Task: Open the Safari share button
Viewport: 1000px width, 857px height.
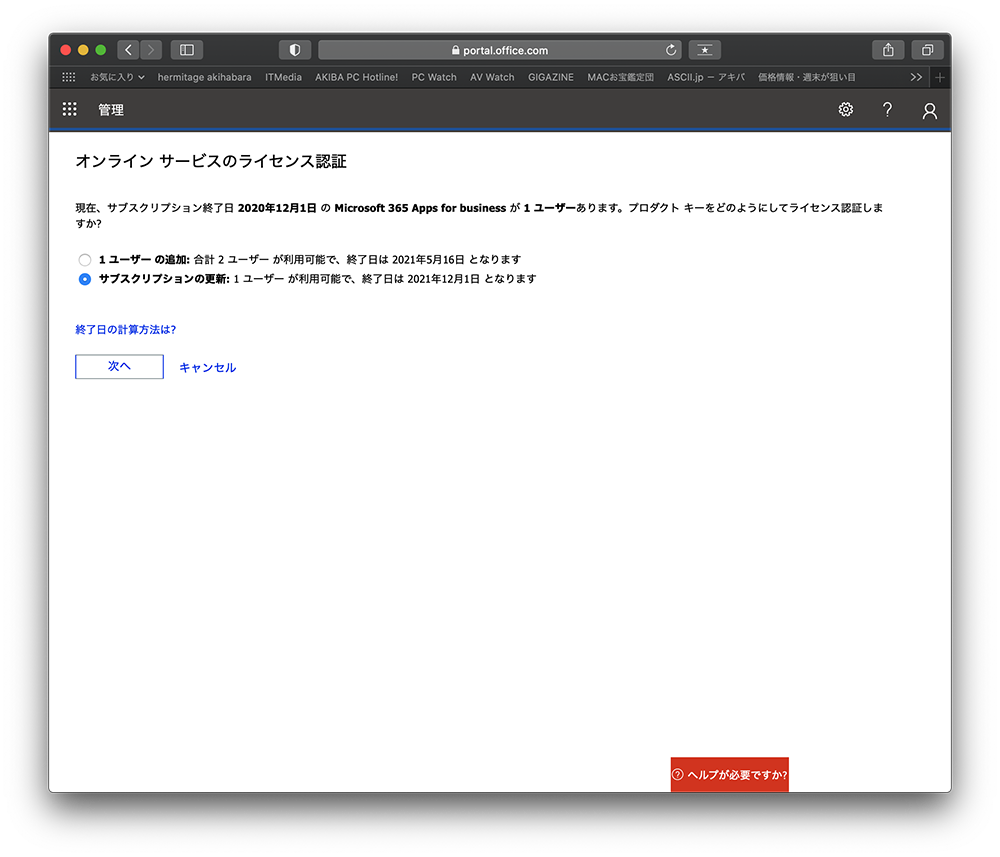Action: pyautogui.click(x=888, y=50)
